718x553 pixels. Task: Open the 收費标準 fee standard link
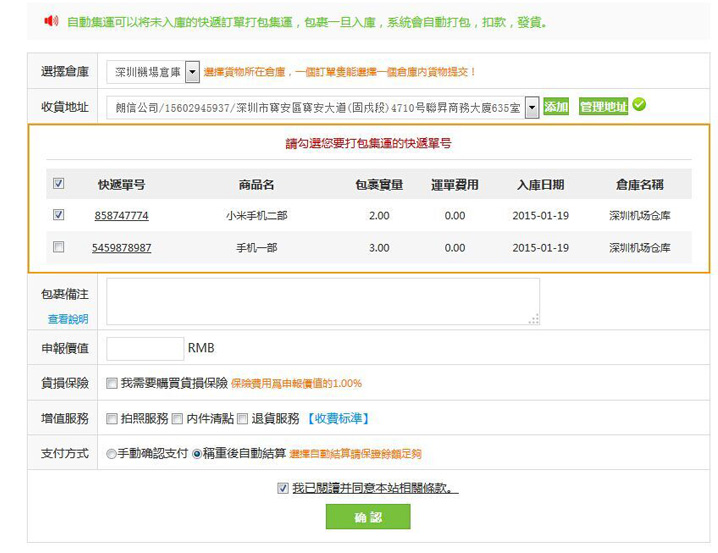click(338, 418)
